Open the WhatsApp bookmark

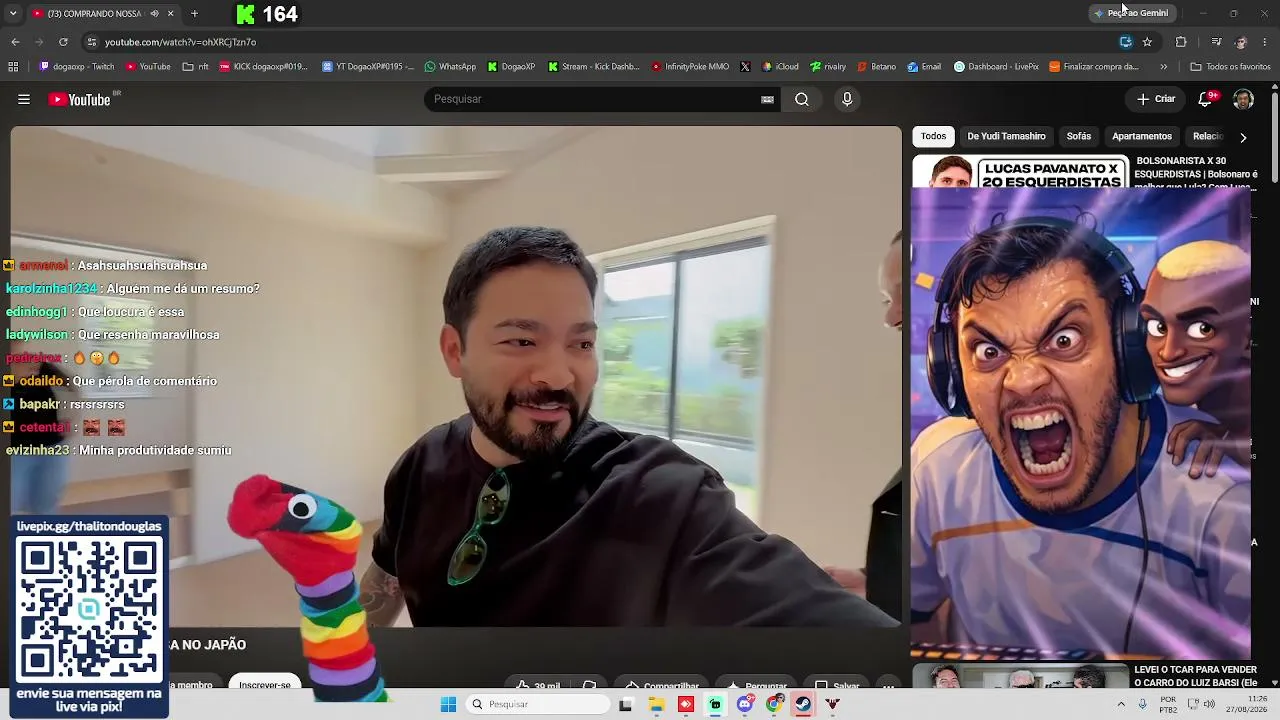(450, 67)
